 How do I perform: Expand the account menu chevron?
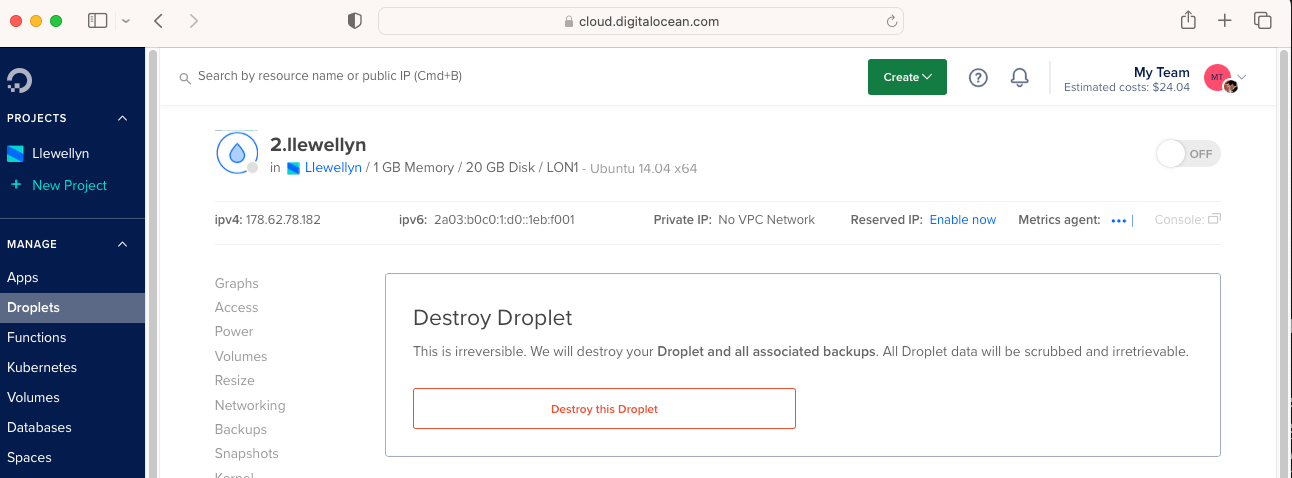click(x=1242, y=77)
